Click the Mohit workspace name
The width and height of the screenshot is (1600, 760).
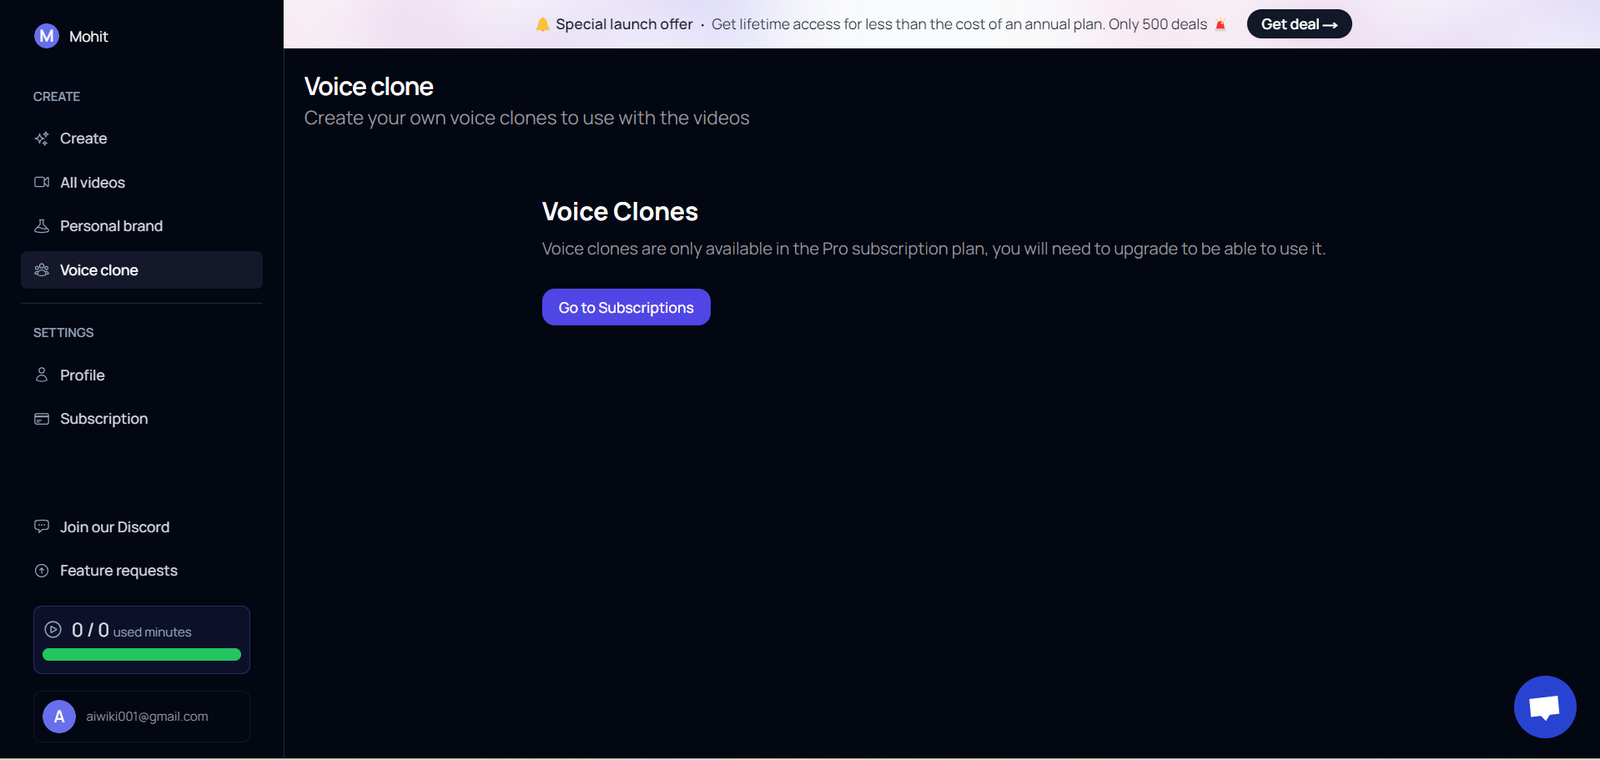(88, 36)
